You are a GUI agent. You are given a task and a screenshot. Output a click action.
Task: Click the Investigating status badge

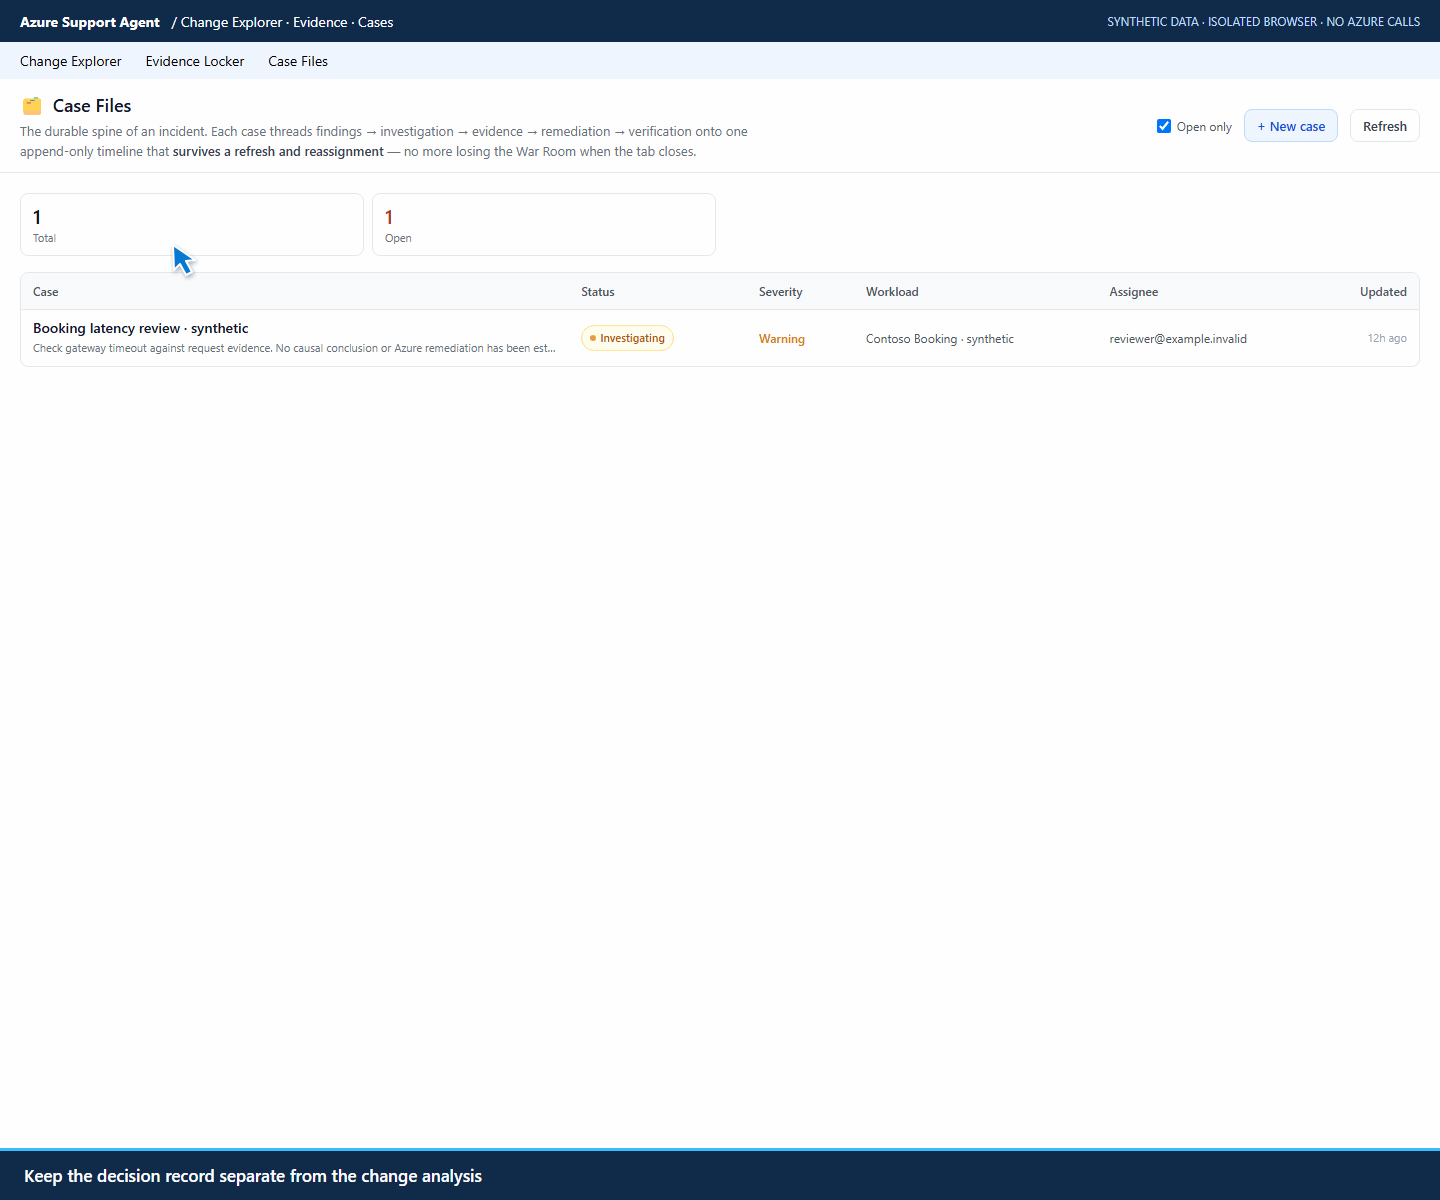click(627, 338)
